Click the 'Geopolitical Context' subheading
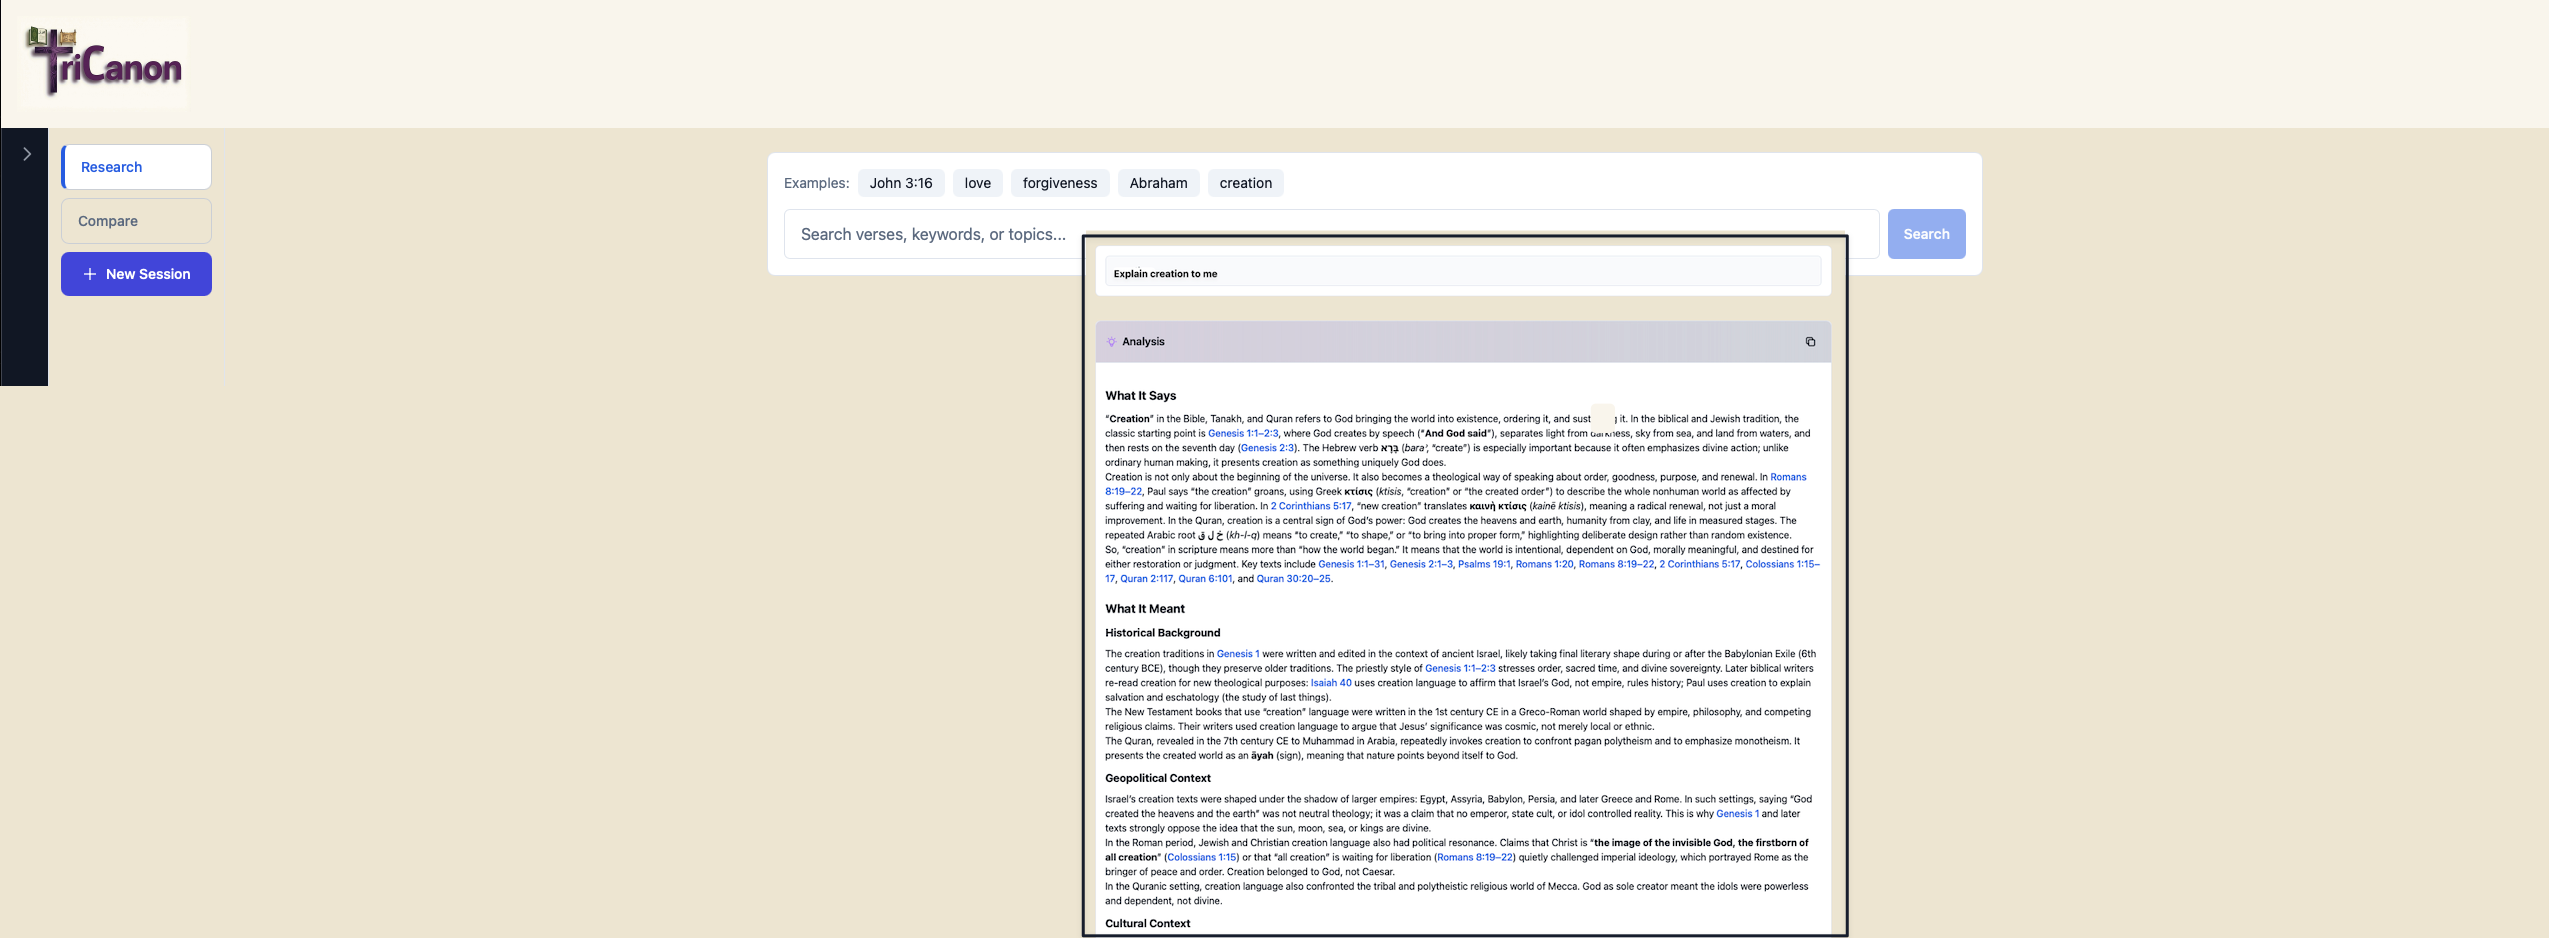2549x938 pixels. (1157, 778)
